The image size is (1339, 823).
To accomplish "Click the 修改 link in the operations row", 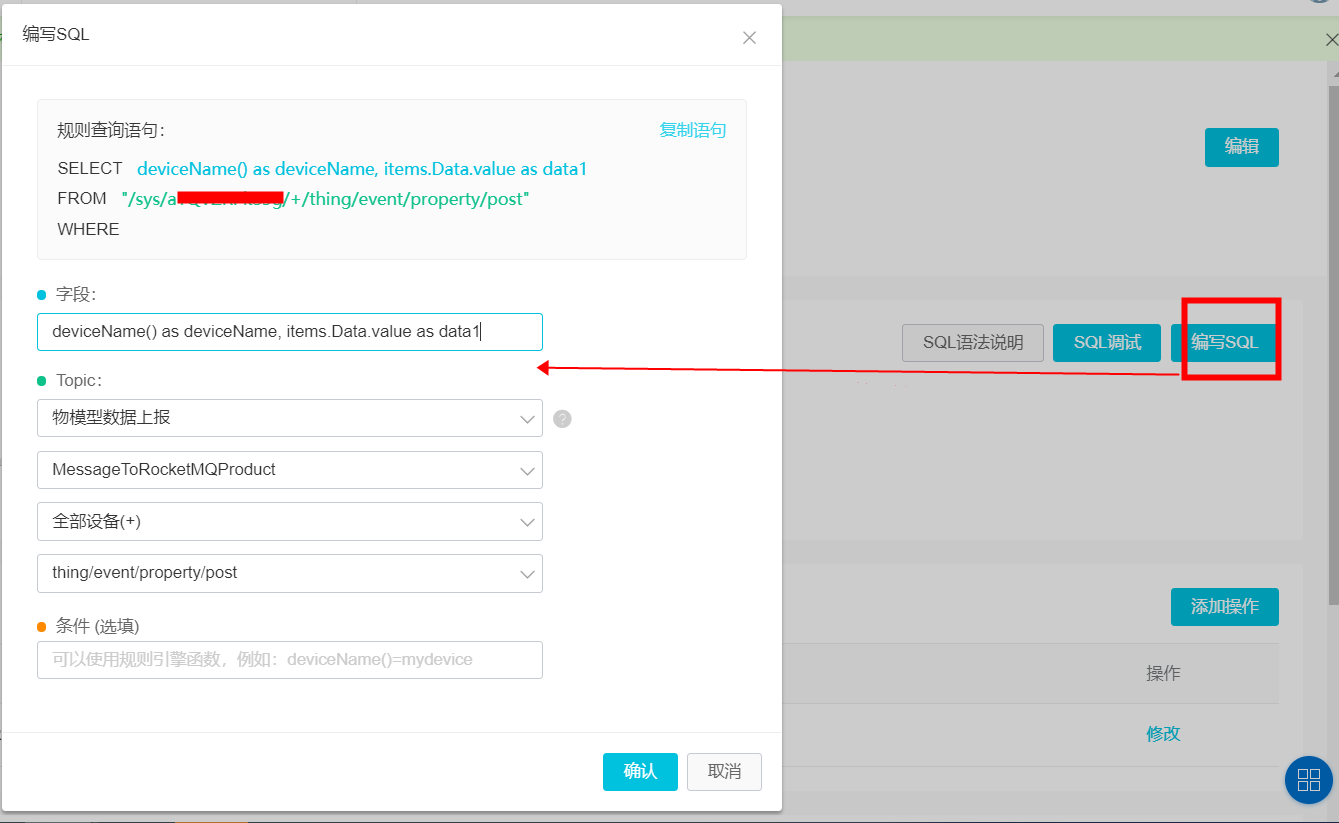I will click(1163, 734).
